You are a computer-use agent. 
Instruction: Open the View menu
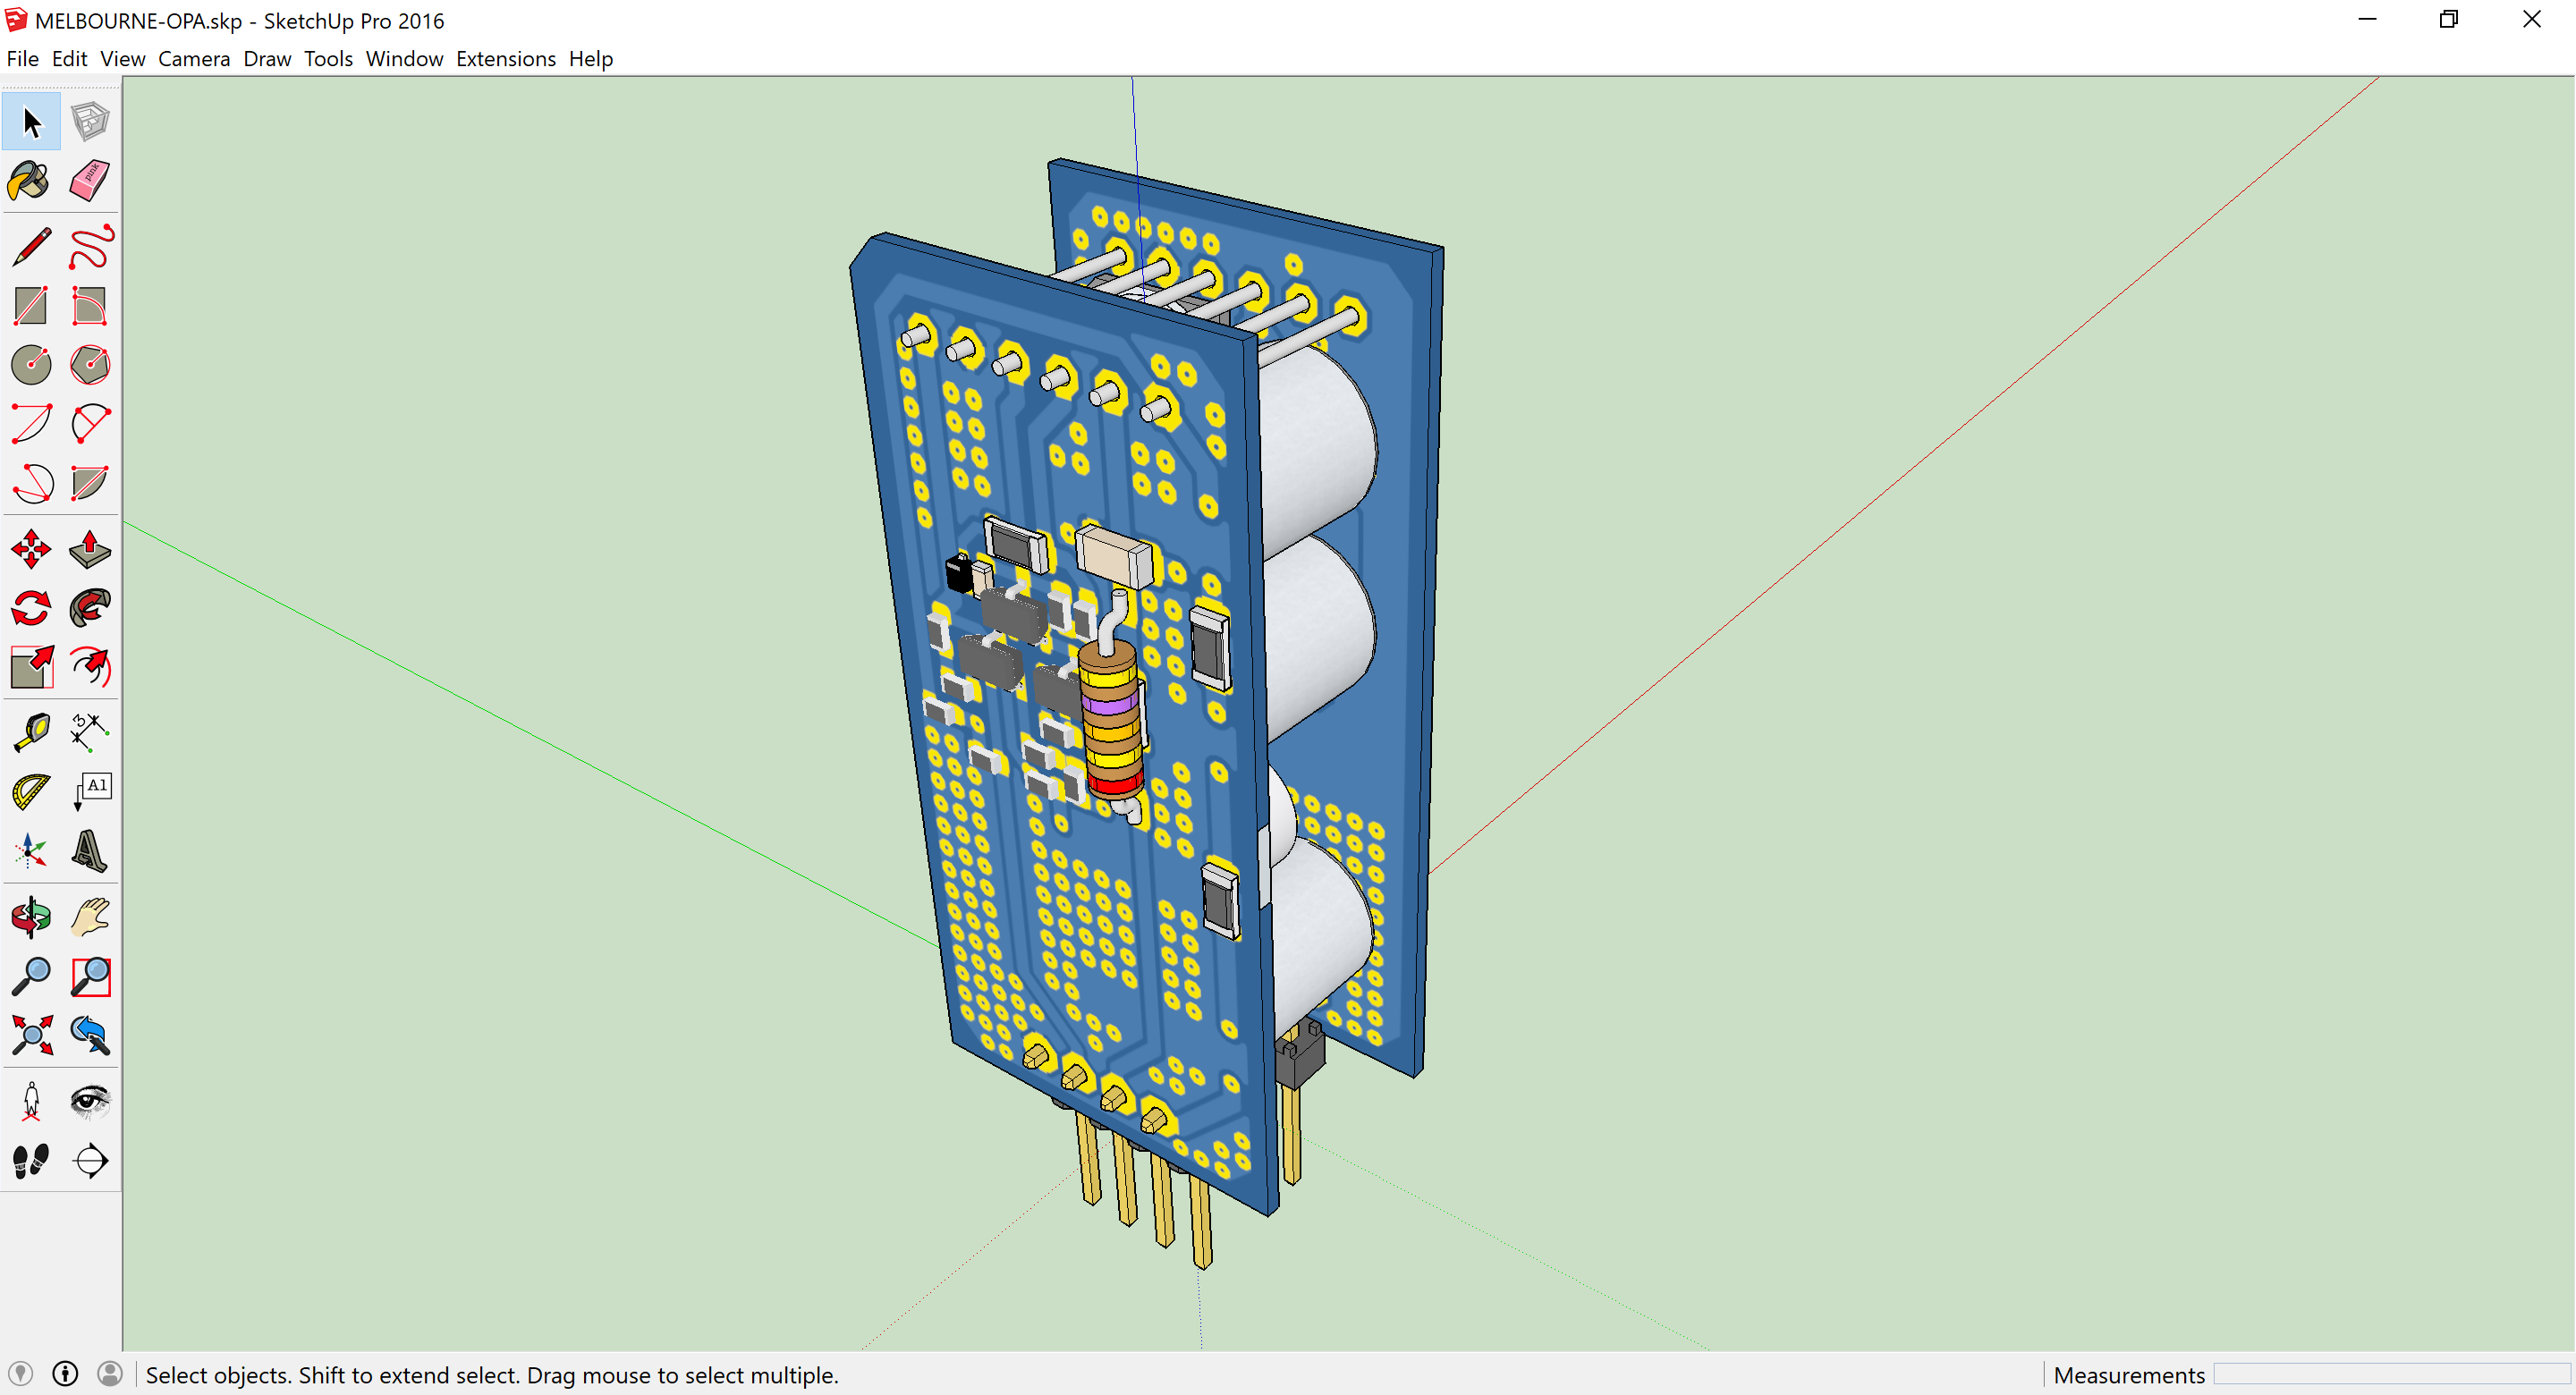123,59
